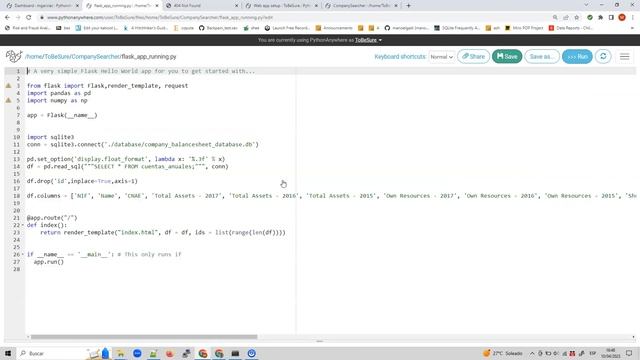
Task: Open the SQLite Frequently Asked bookmark
Action: 457,28
